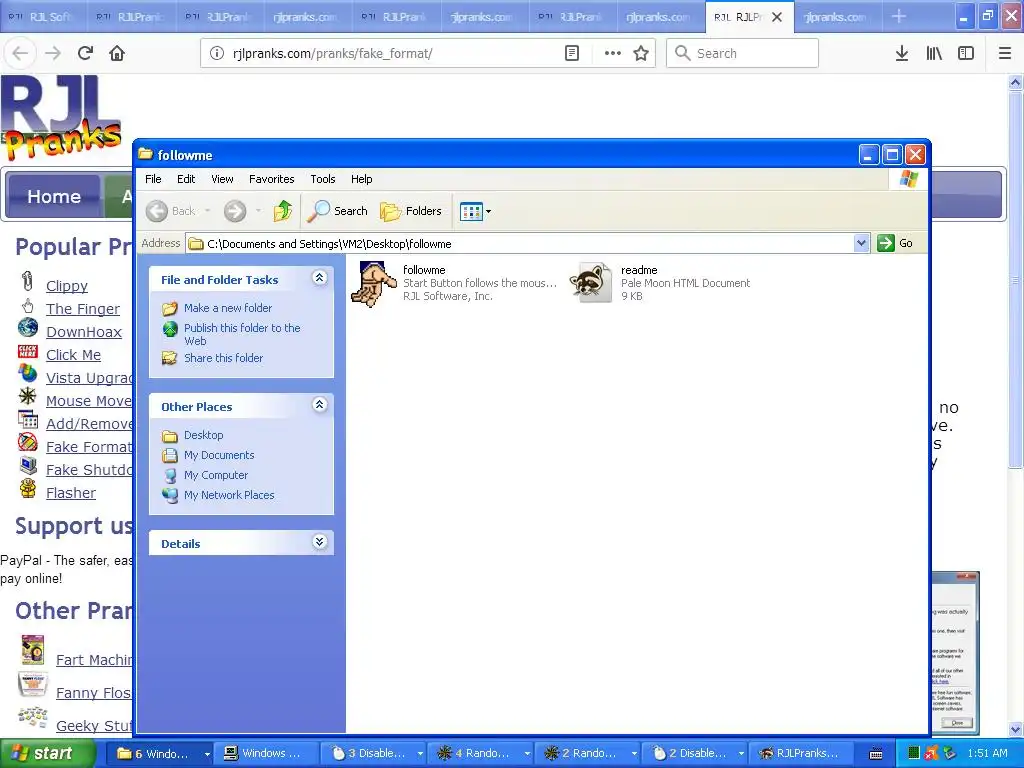The width and height of the screenshot is (1024, 768).
Task: Click the Clippy paperclip icon on webpage
Action: coord(27,281)
